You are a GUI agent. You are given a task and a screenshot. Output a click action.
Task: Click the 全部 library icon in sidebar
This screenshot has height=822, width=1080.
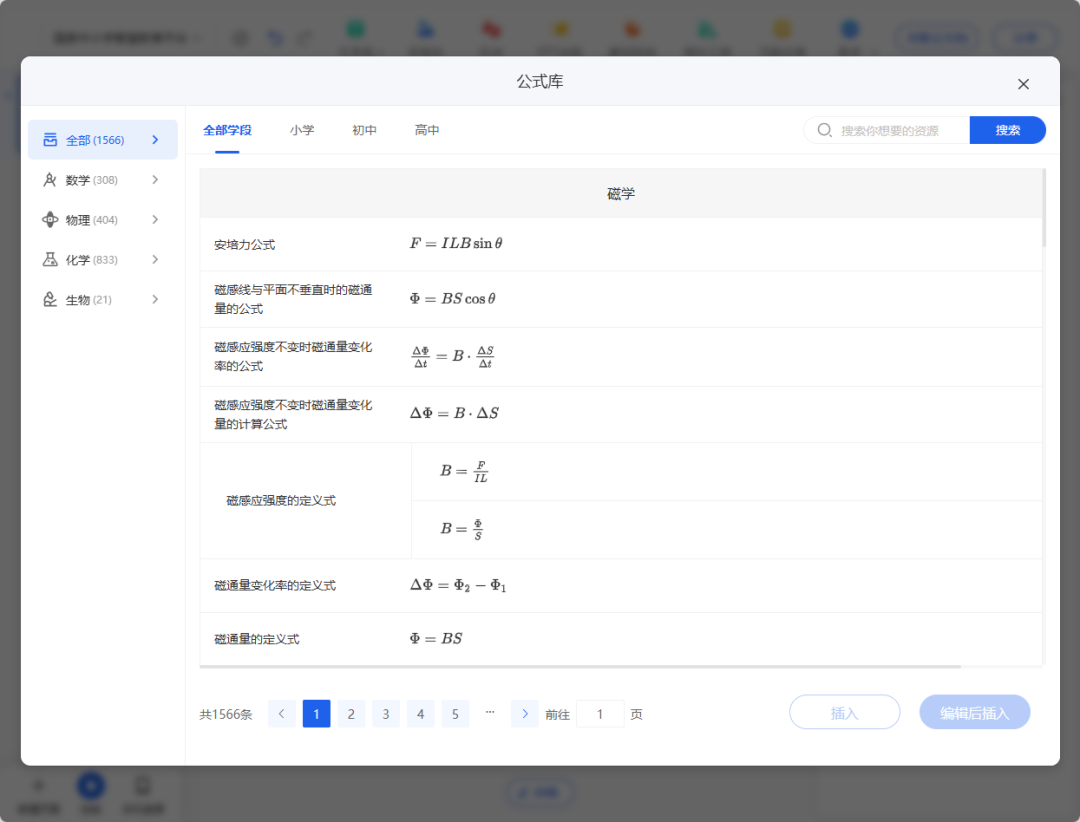coord(51,139)
